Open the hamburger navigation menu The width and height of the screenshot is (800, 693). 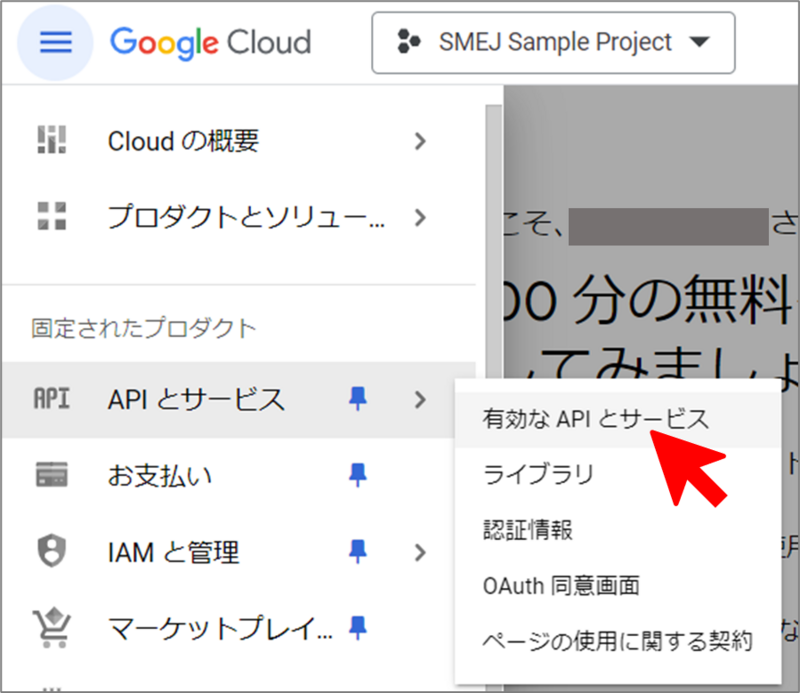click(56, 42)
